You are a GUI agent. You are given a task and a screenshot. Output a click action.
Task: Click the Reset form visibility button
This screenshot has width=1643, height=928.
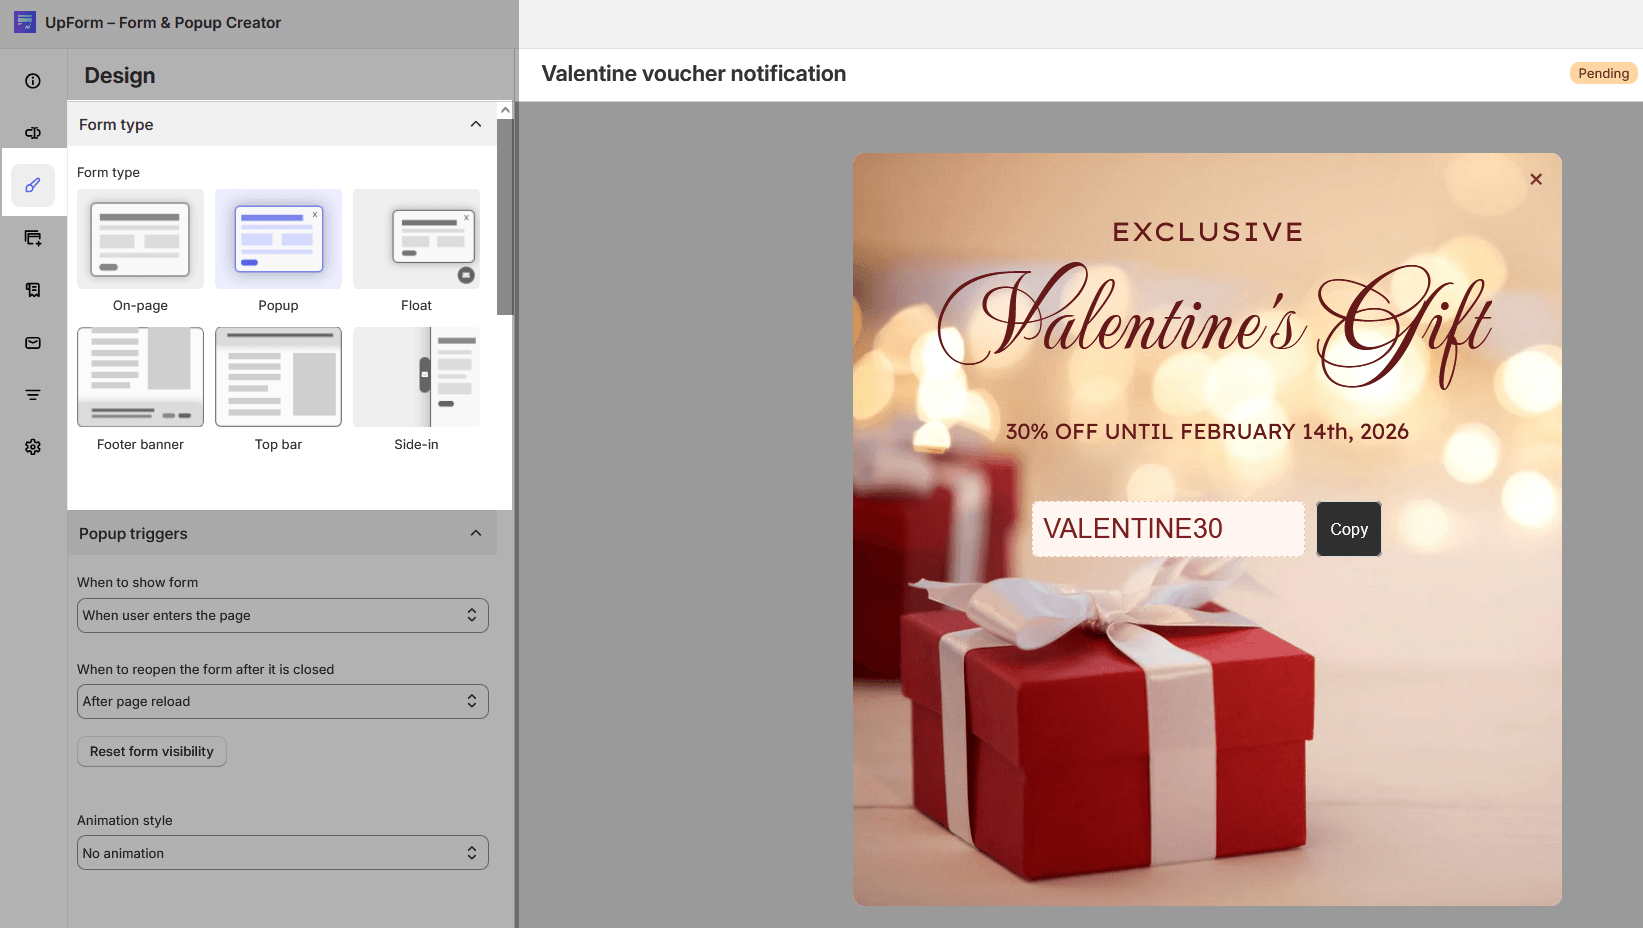coord(152,751)
